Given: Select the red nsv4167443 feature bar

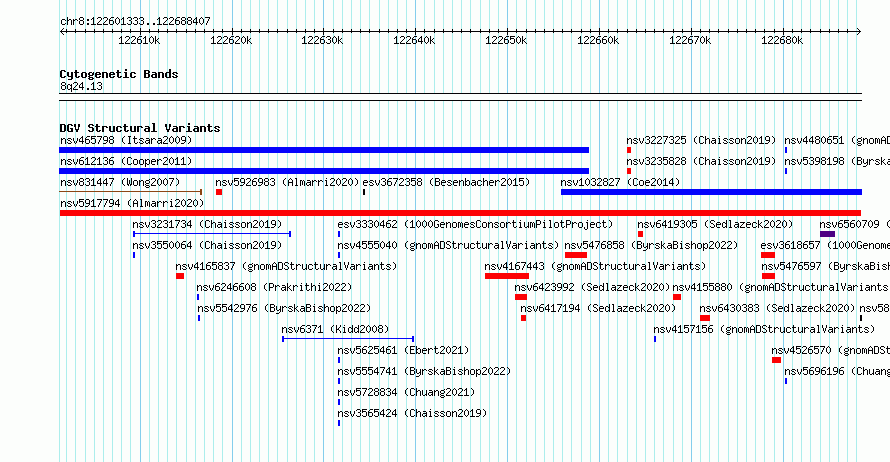Looking at the screenshot, I should (x=507, y=276).
